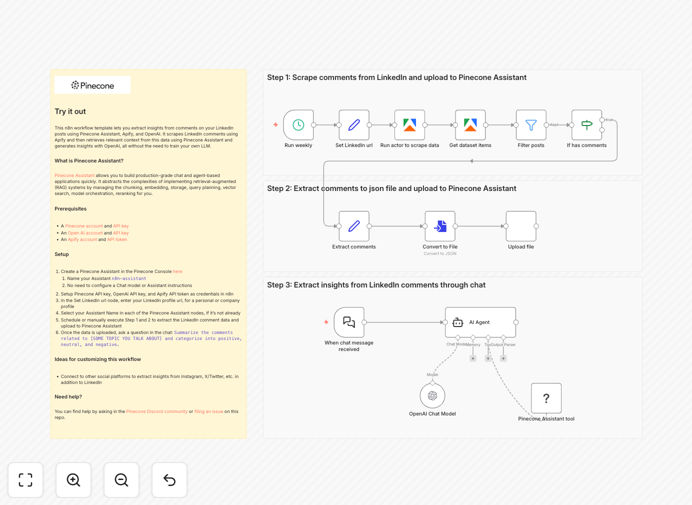This screenshot has height=505, width=692.
Task: Select the AI Agent node
Action: point(481,322)
